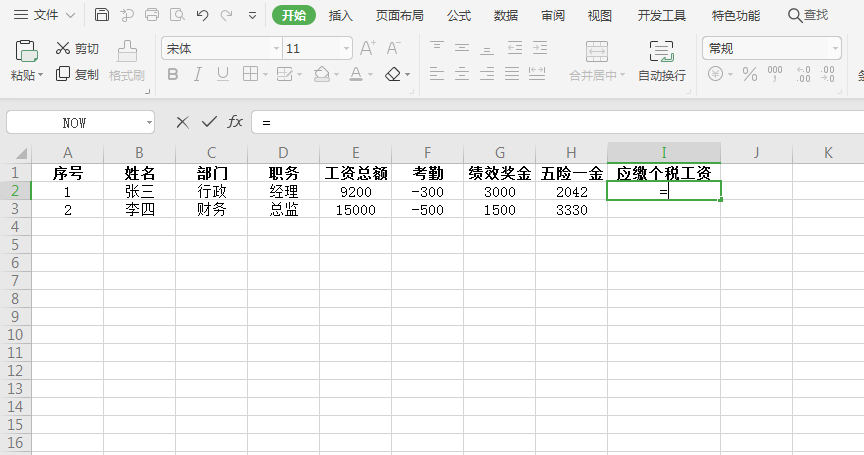Screen dimensions: 864x455
Task: Open the 公式 ribbon tab
Action: (459, 15)
